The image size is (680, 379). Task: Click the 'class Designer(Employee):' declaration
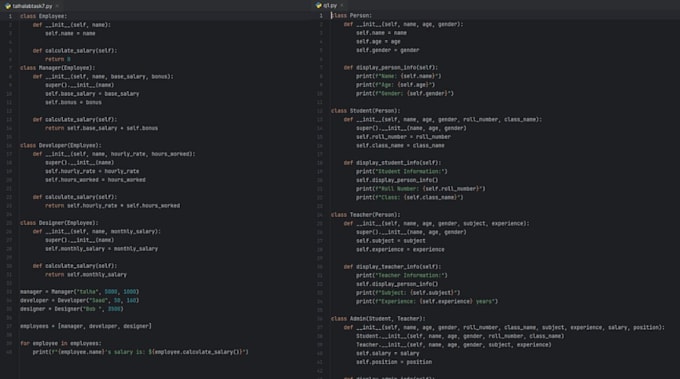[x=59, y=223]
